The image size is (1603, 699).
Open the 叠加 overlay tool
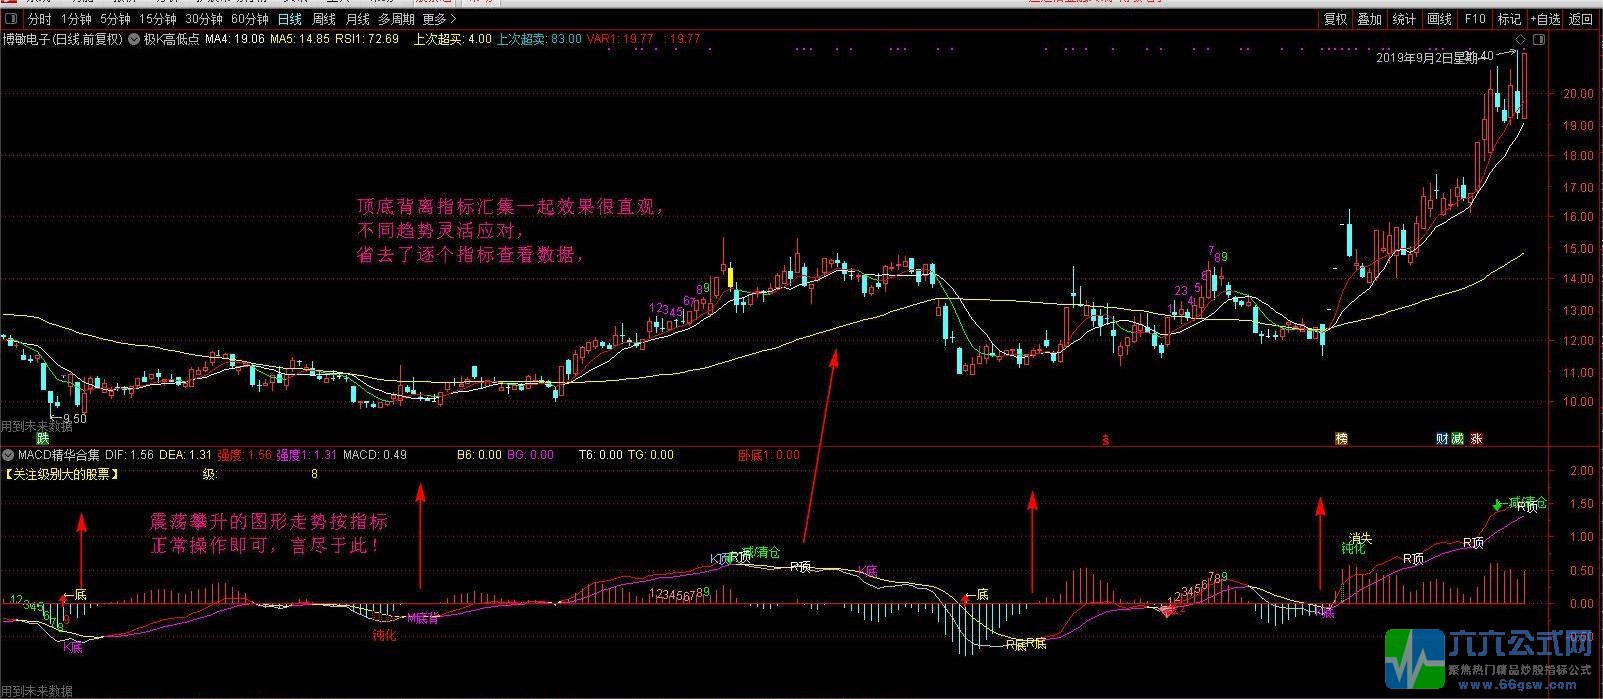(x=1369, y=19)
